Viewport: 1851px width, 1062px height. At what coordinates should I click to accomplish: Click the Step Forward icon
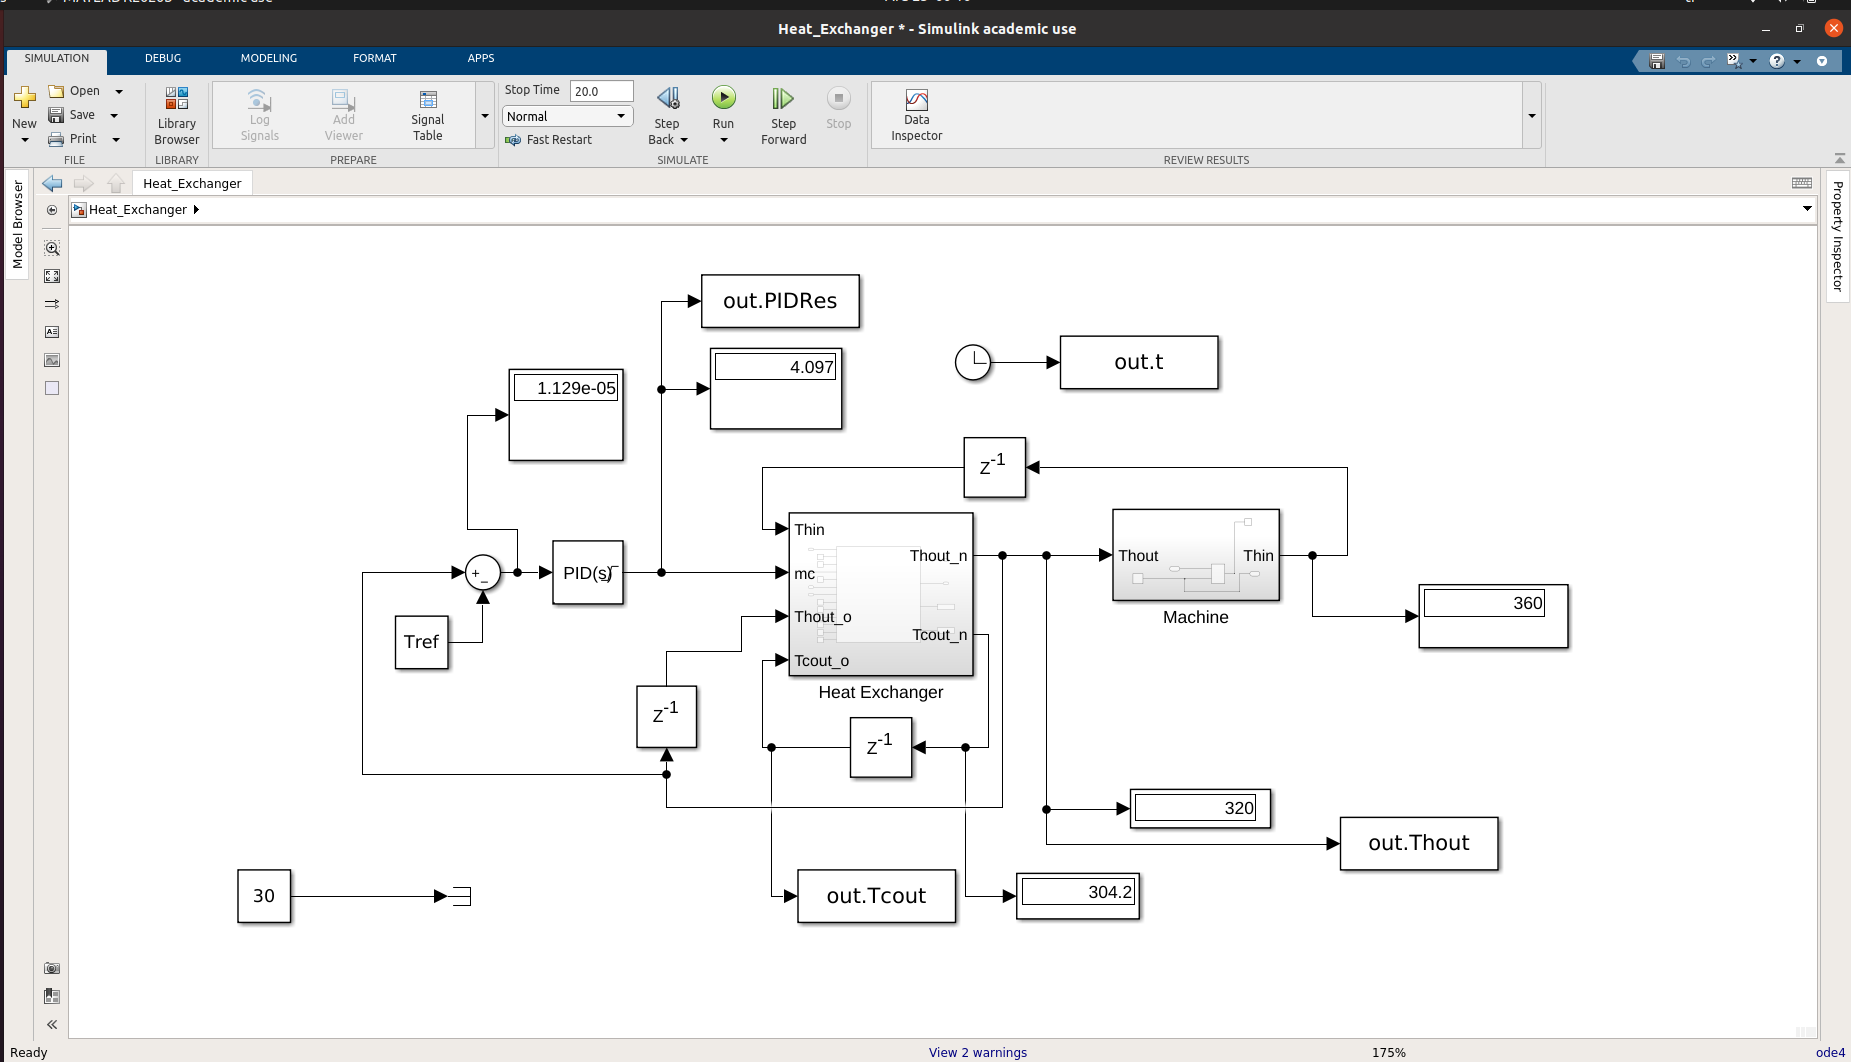coord(783,98)
